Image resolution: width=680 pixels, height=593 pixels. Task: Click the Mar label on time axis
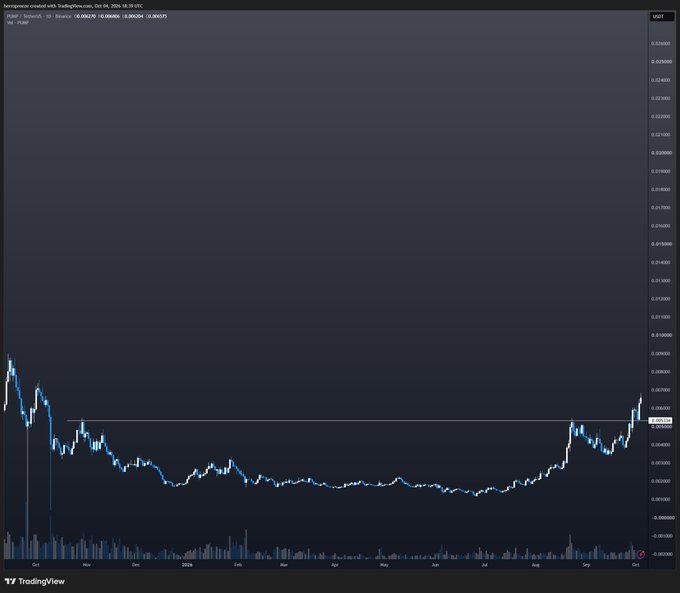pyautogui.click(x=284, y=565)
